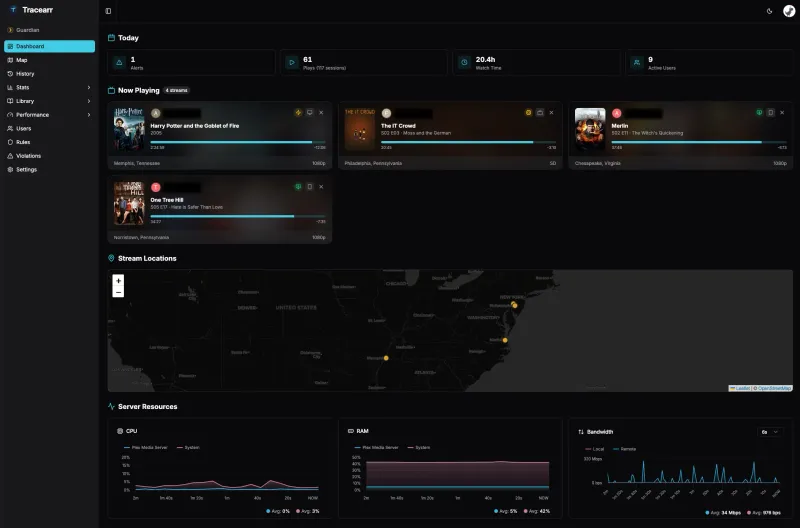800x528 pixels.
Task: Terminate the One Tree Hill stream
Action: 321,187
